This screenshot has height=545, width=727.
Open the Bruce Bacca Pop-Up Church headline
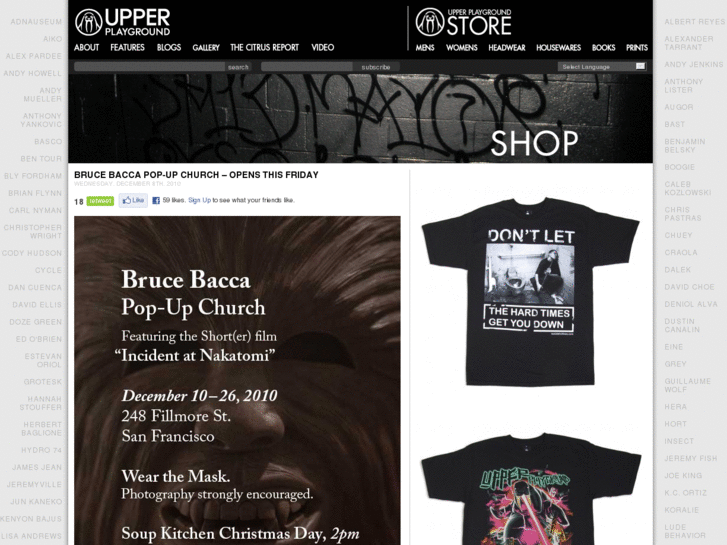pyautogui.click(x=196, y=175)
